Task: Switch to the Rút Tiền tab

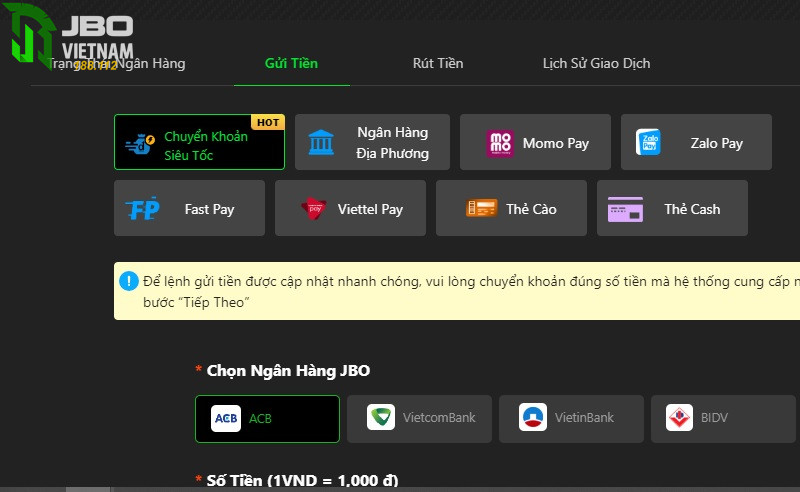Action: [438, 63]
